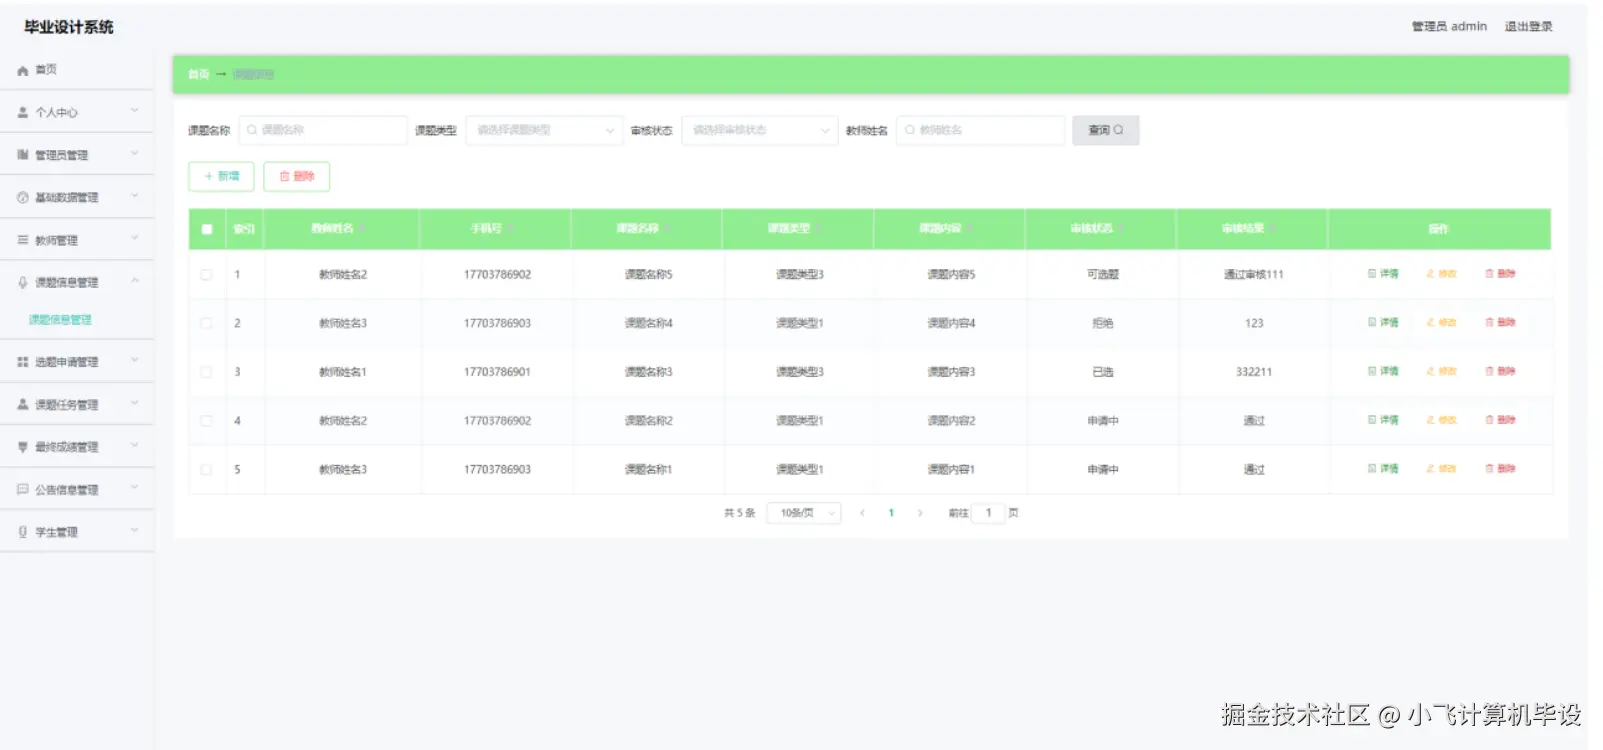Go to previous page arrow in pagination
The width and height of the screenshot is (1603, 750).
pyautogui.click(x=862, y=513)
